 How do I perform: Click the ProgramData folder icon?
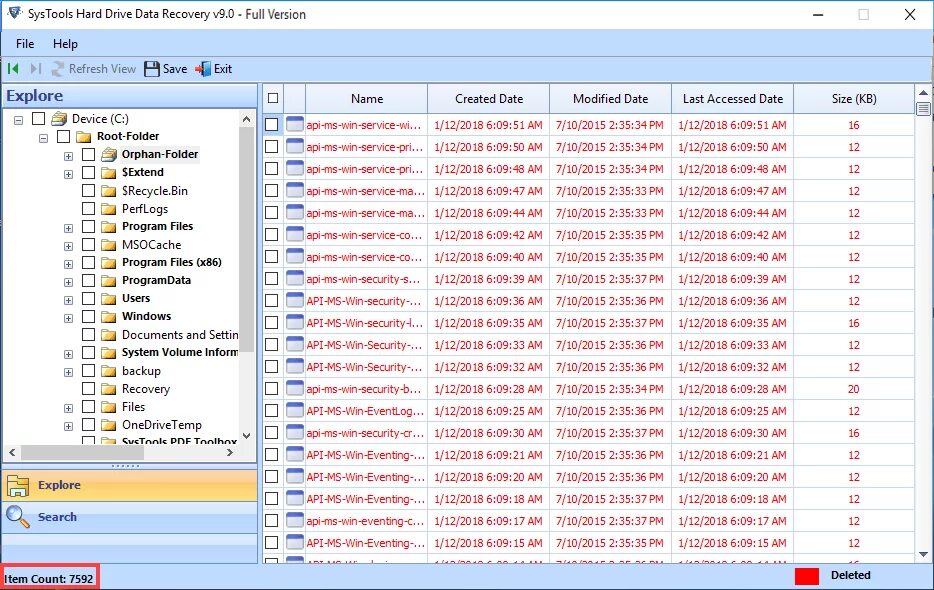(108, 280)
